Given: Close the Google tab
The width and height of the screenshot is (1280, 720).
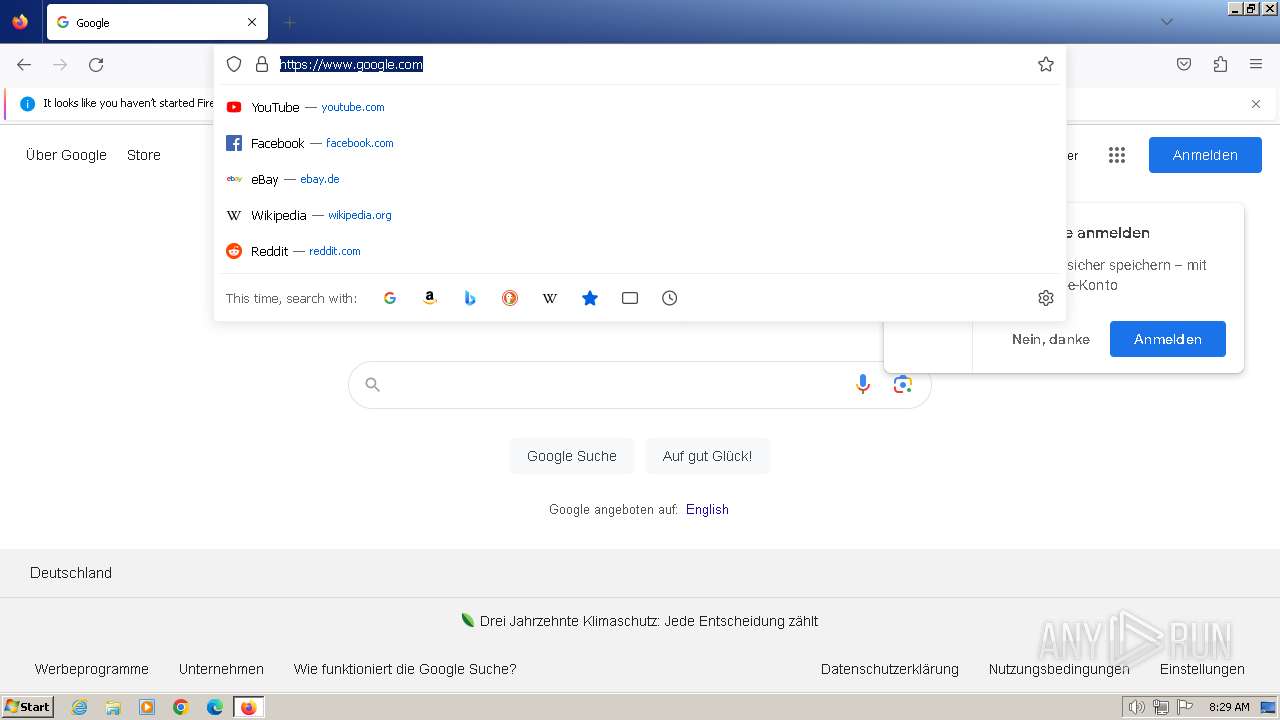Looking at the screenshot, I should pos(252,22).
